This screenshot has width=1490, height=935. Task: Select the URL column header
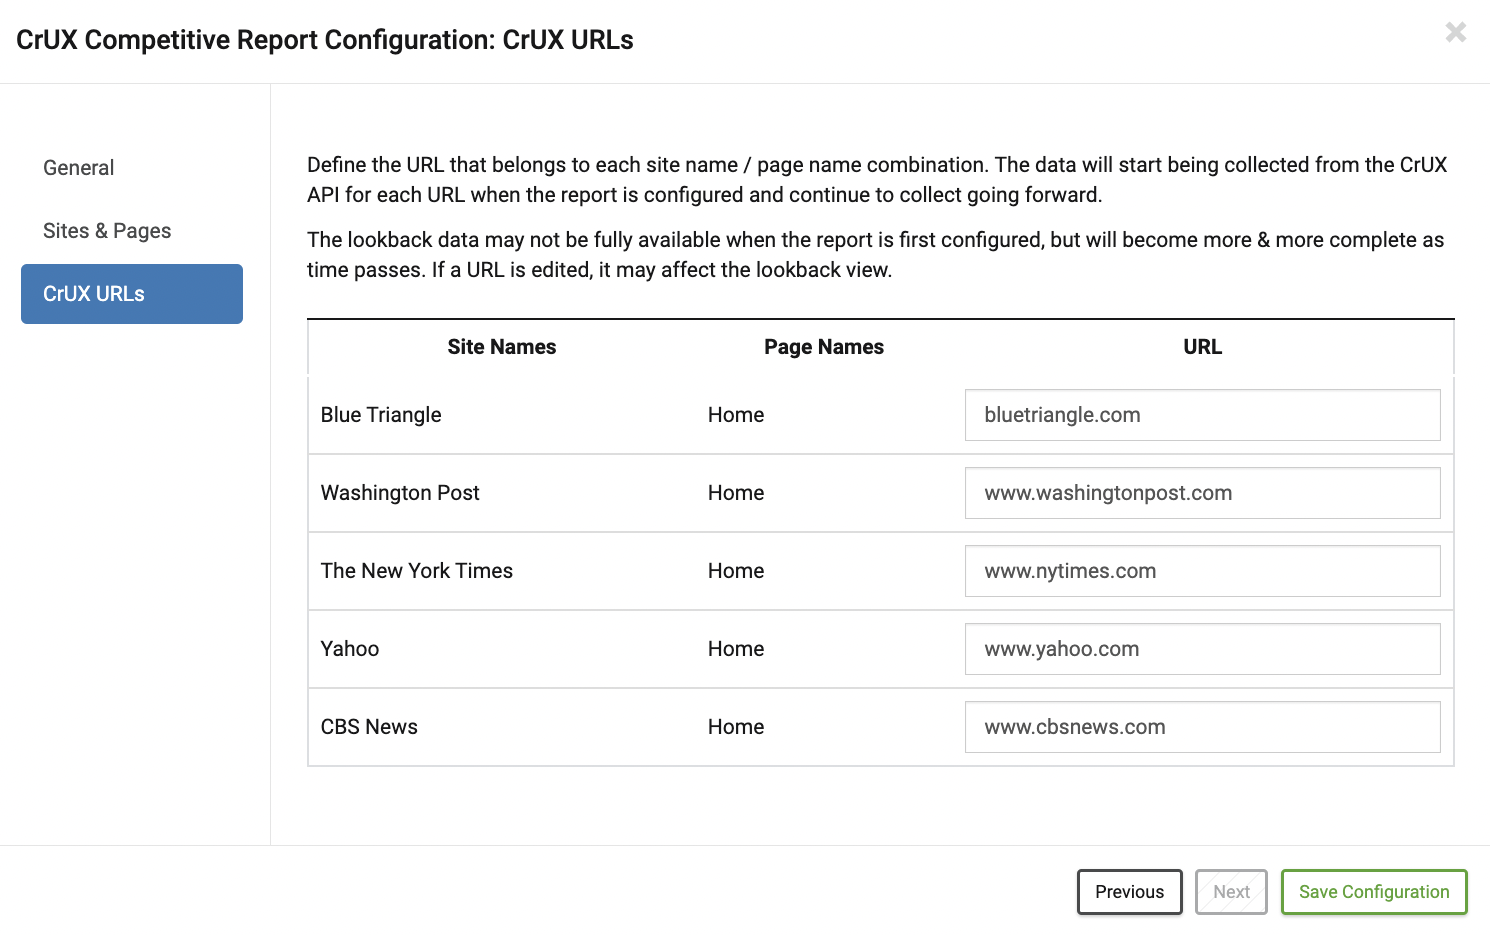coord(1202,347)
